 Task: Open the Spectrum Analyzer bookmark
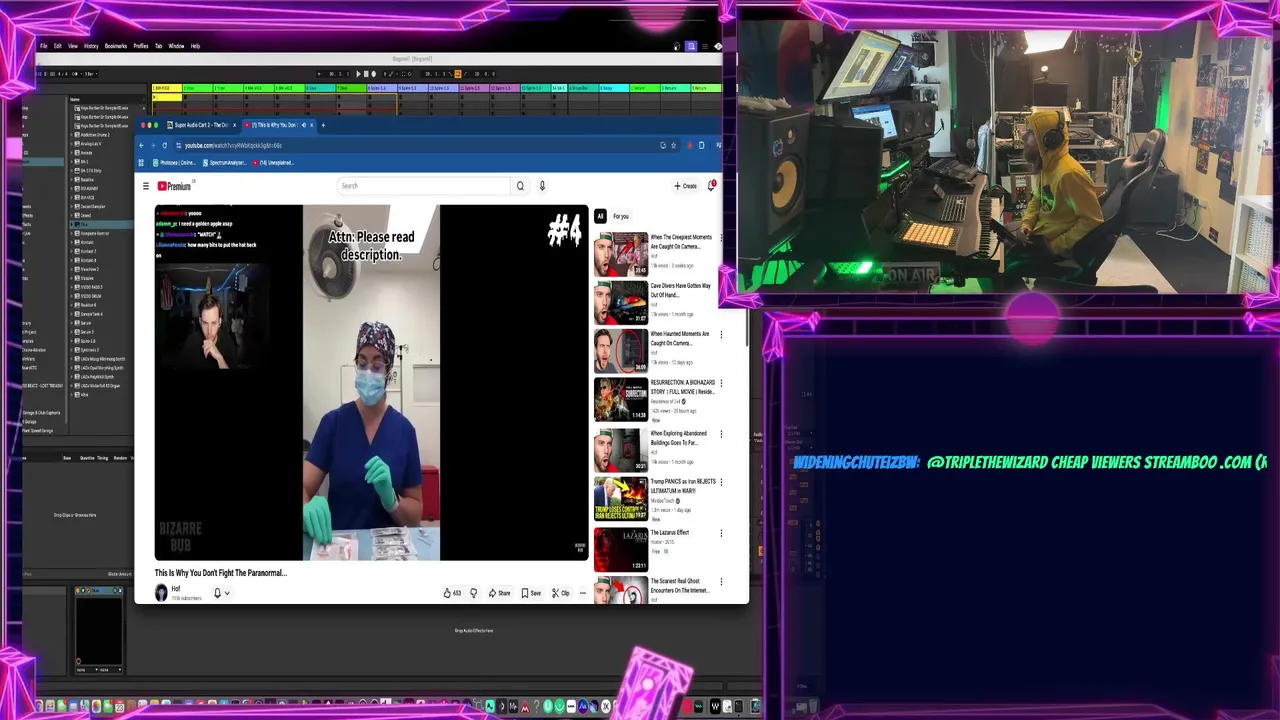coord(225,162)
